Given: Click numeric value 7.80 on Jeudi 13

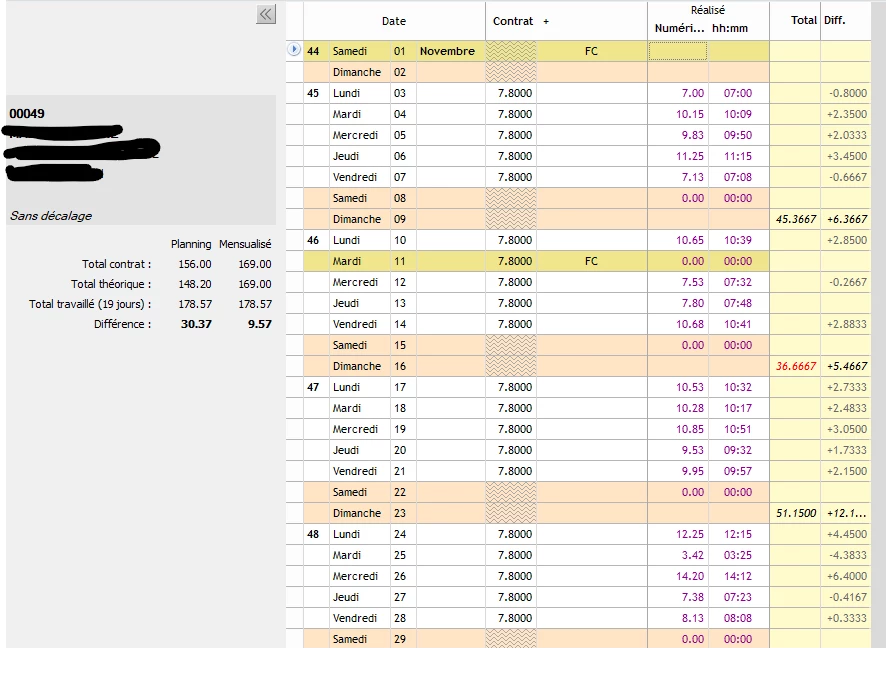Looking at the screenshot, I should click(693, 303).
